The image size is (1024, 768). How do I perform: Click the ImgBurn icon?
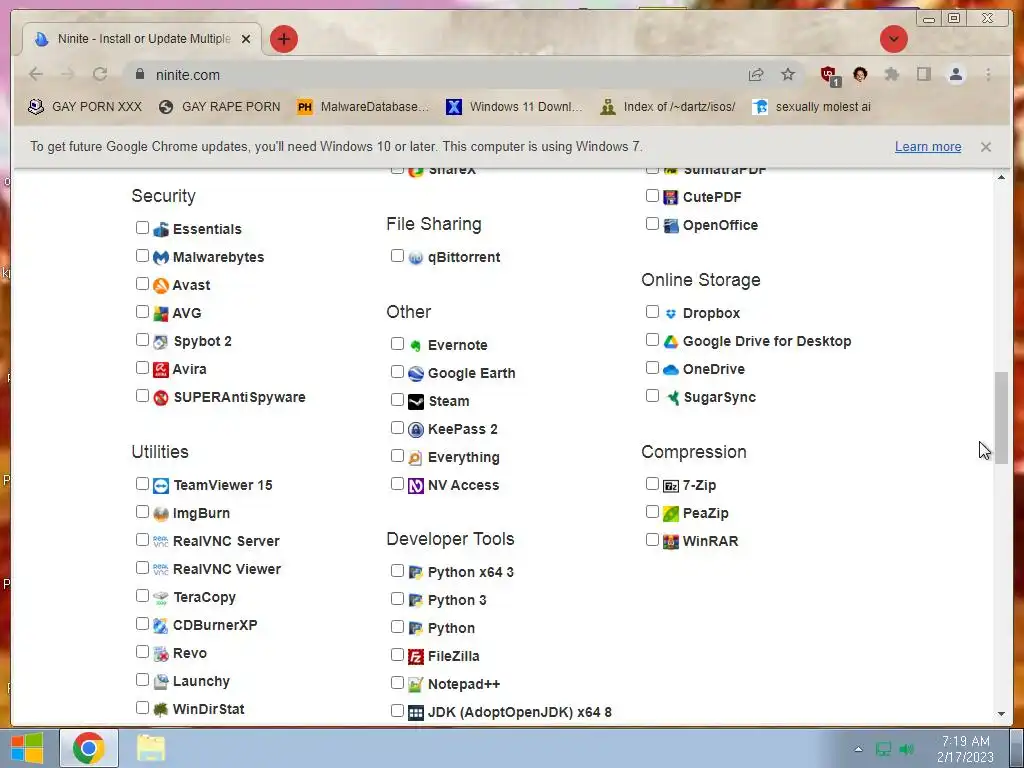161,514
